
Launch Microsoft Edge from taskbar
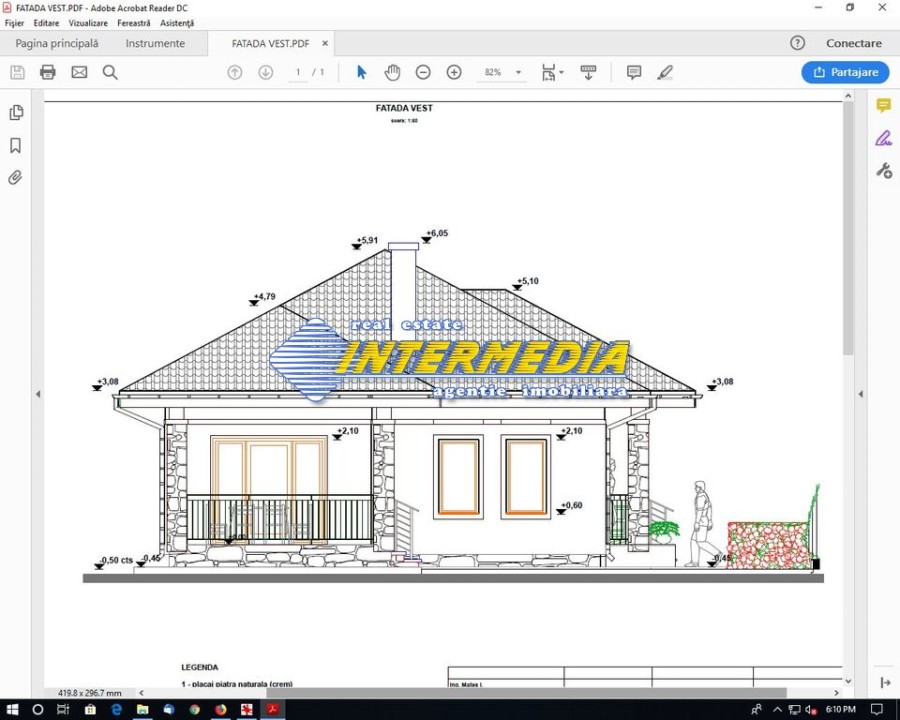point(117,710)
